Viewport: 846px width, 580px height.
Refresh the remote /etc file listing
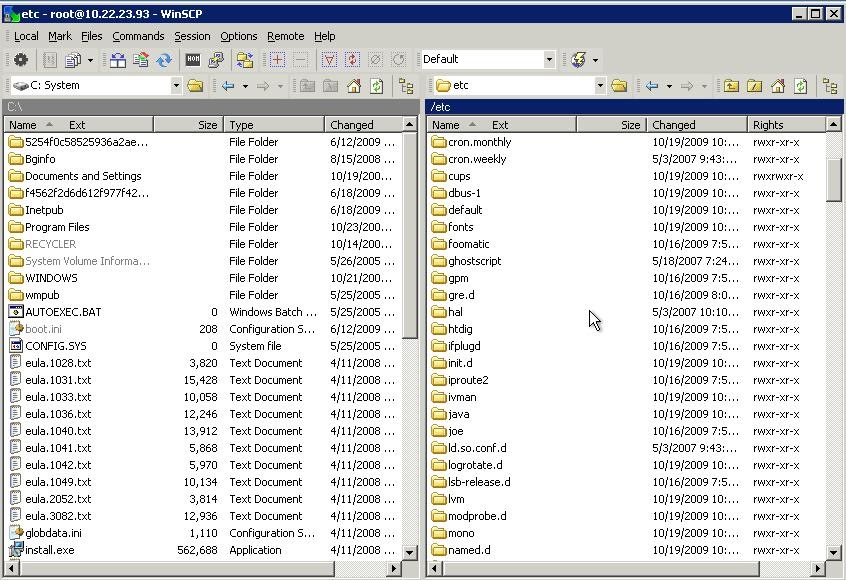pyautogui.click(x=799, y=86)
